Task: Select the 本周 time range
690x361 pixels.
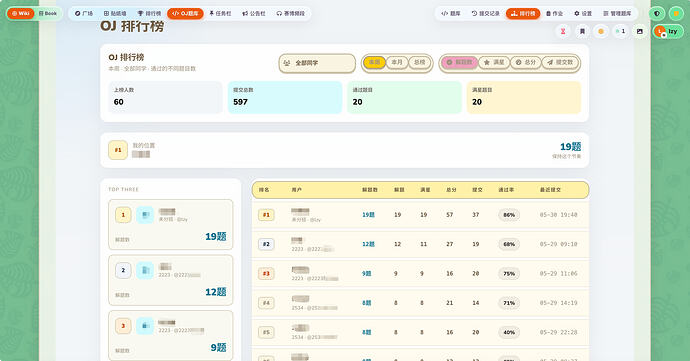Action: (374, 63)
